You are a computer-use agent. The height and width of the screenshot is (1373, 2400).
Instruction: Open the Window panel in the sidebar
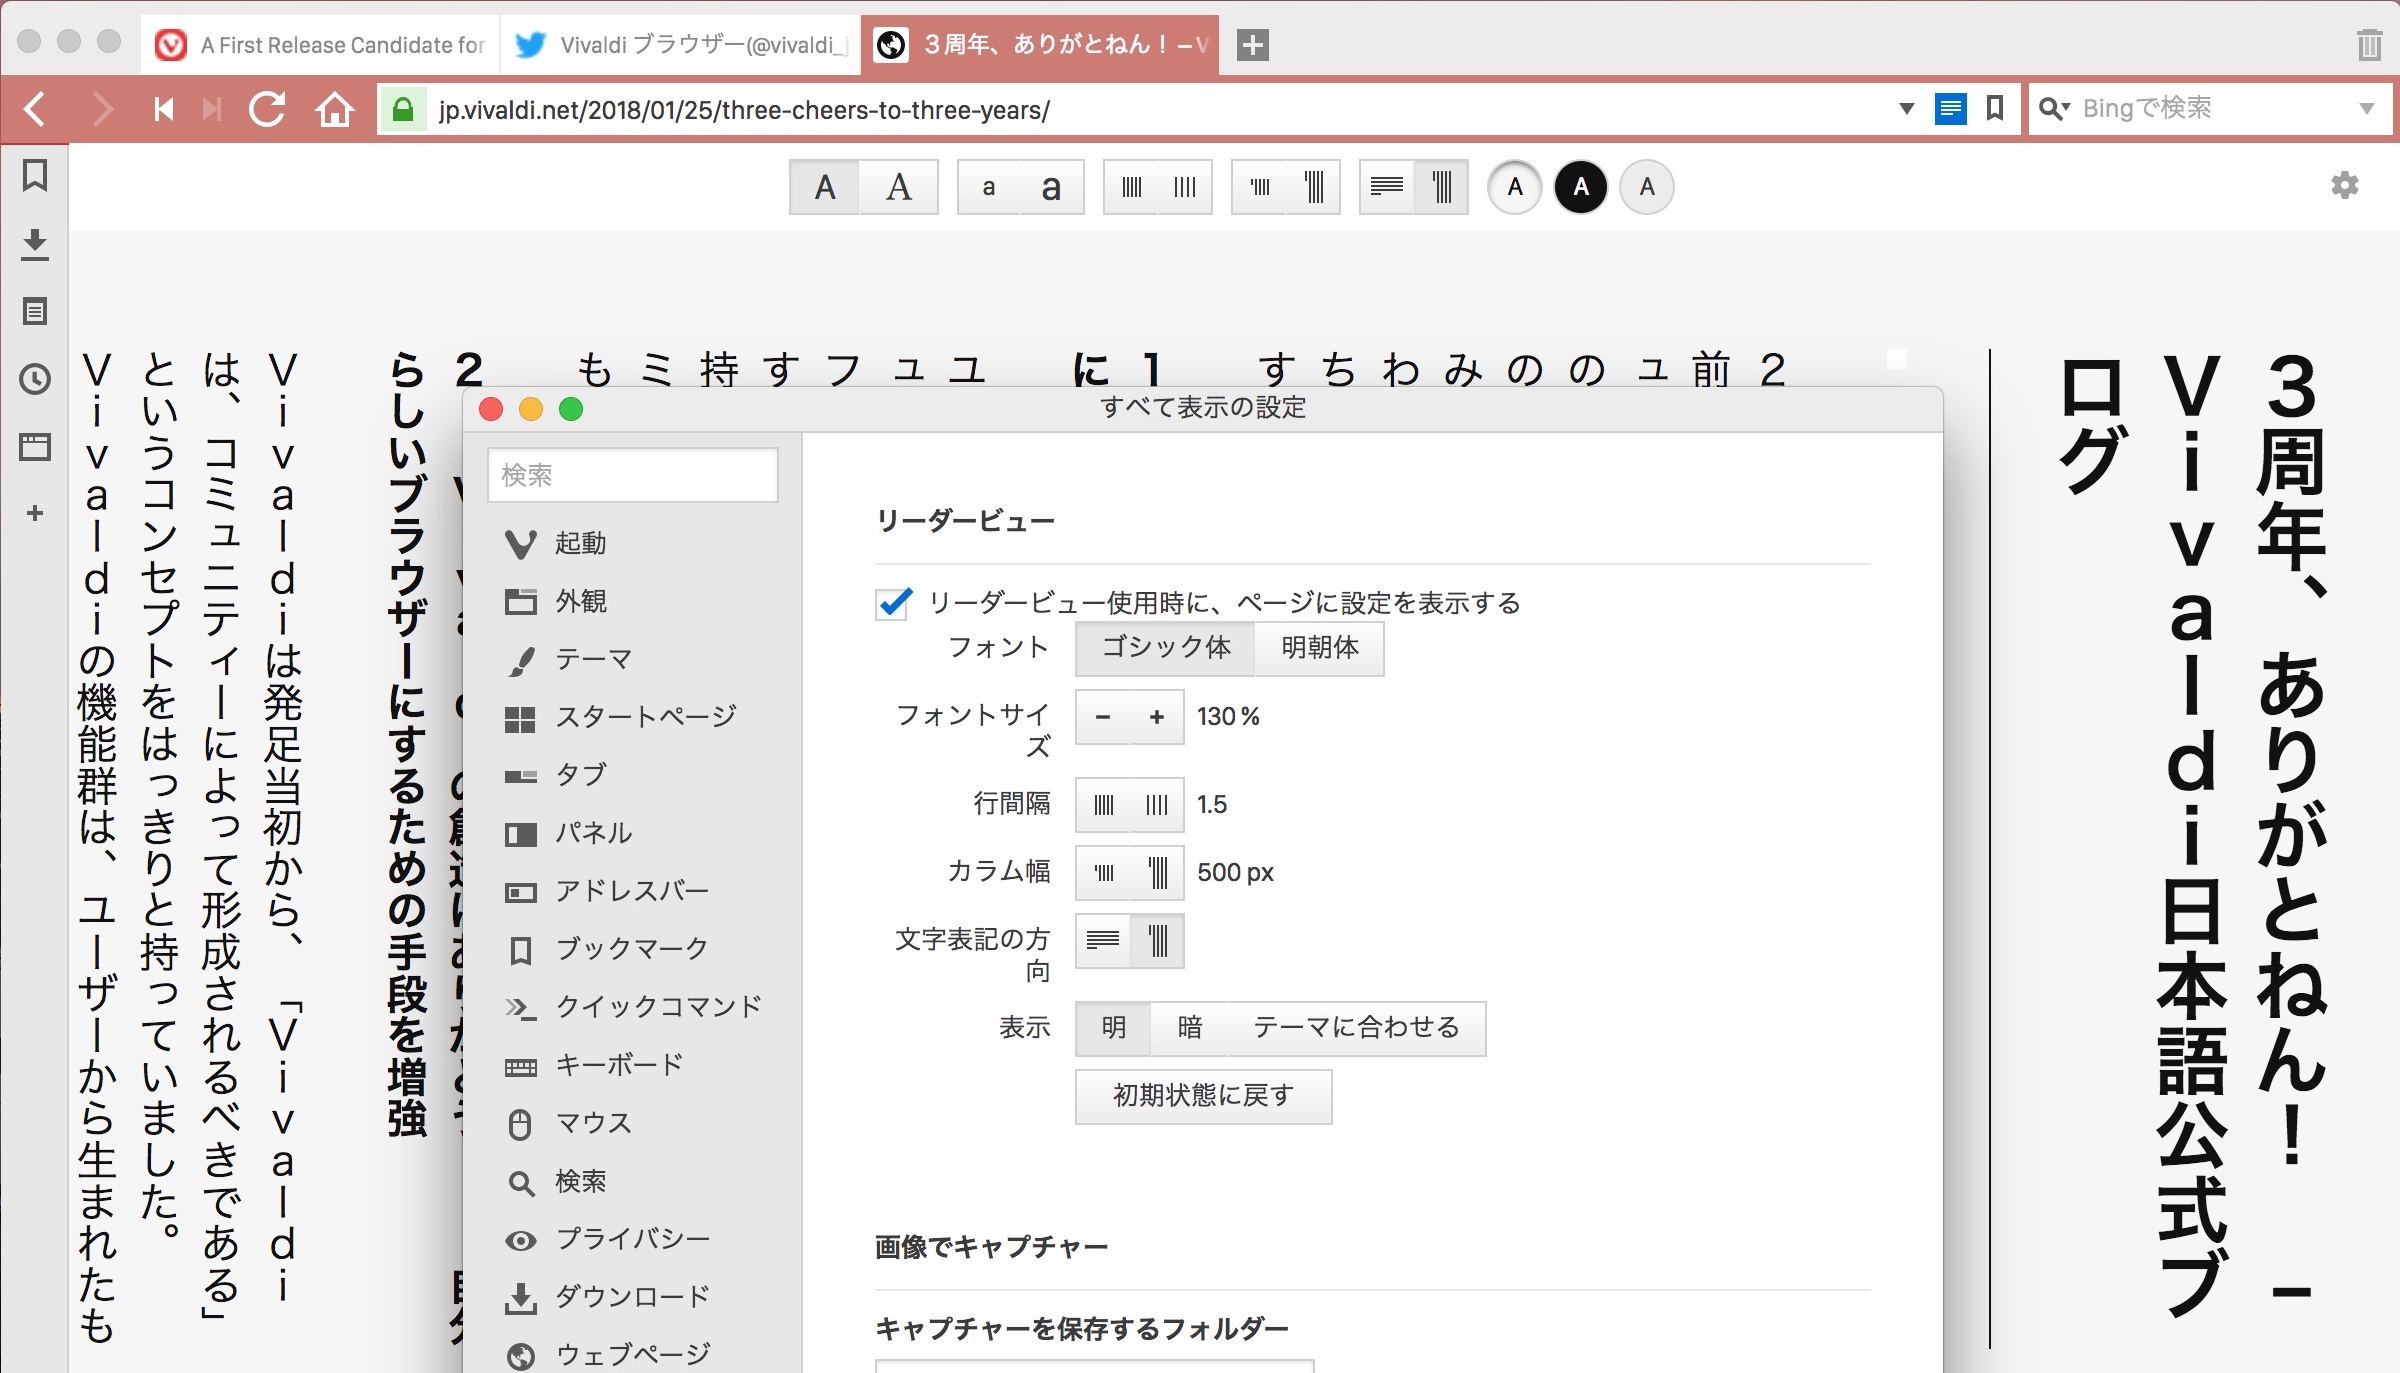(x=34, y=447)
